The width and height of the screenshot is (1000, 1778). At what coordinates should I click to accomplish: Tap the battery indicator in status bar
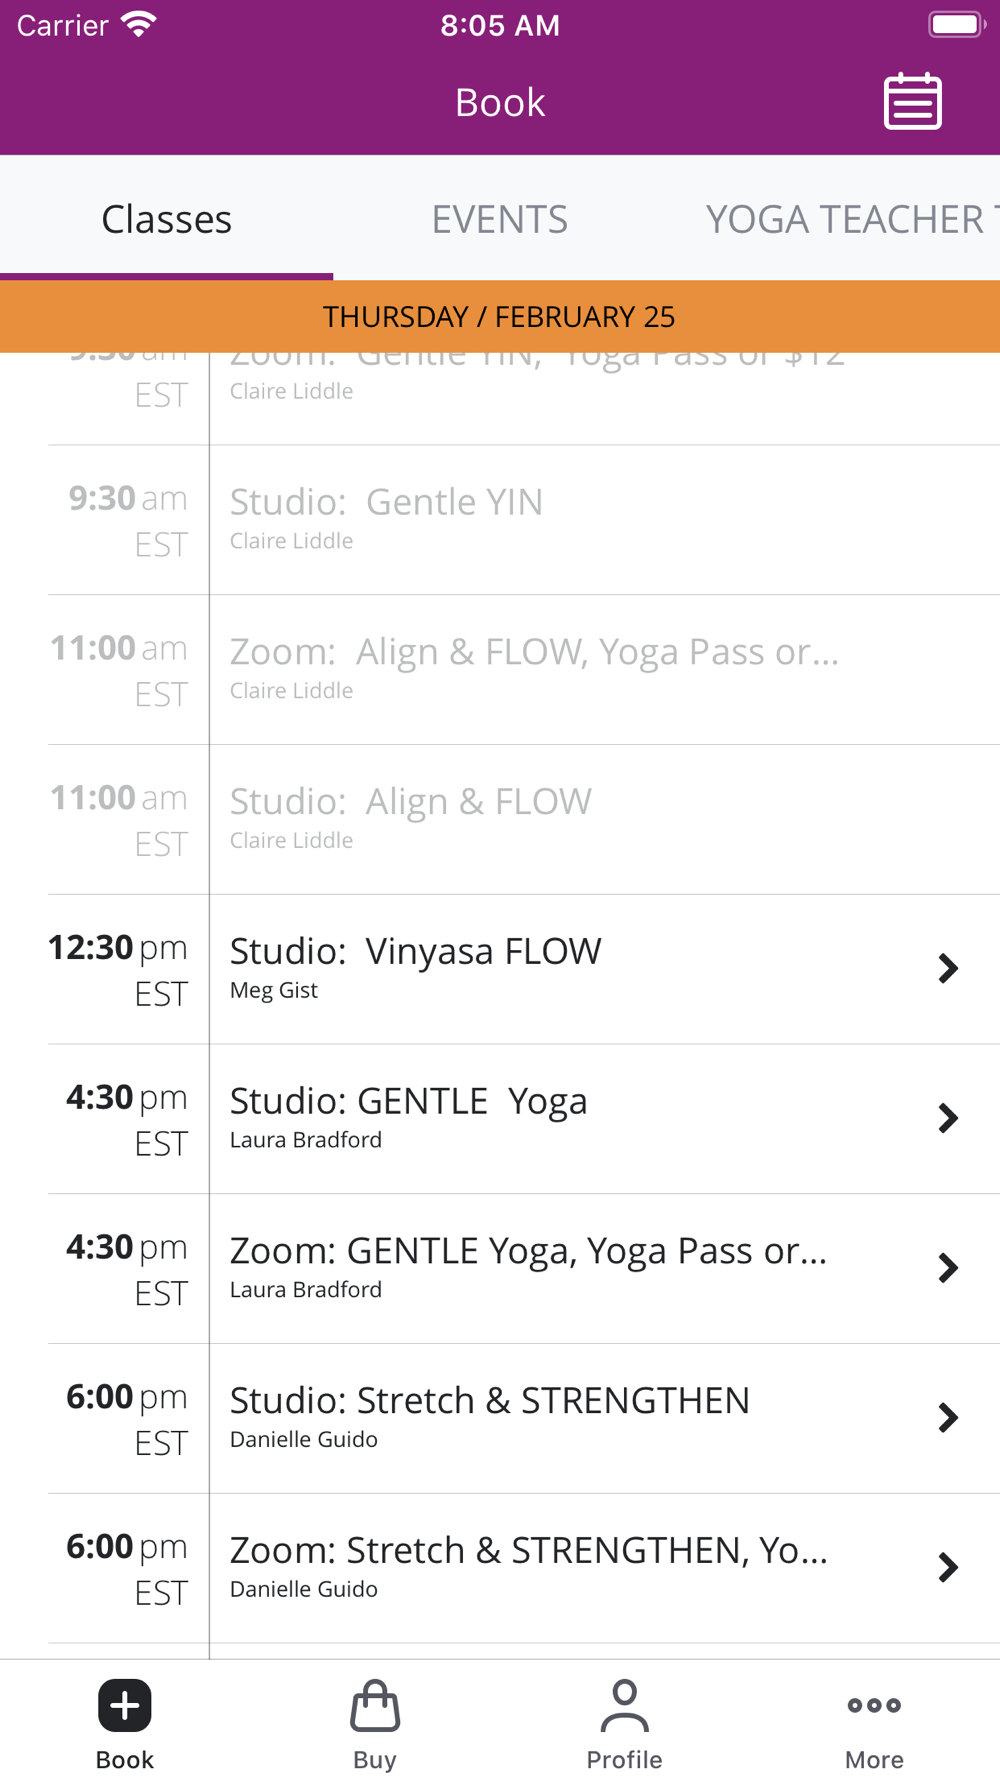click(x=957, y=24)
